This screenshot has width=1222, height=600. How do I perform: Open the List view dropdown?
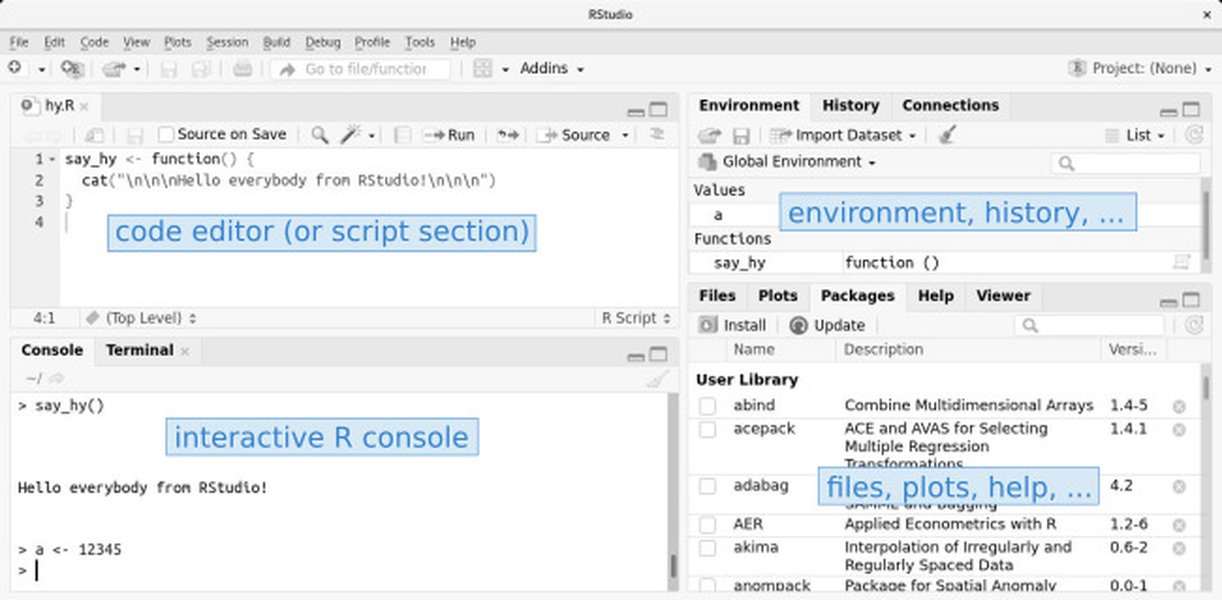[1136, 135]
